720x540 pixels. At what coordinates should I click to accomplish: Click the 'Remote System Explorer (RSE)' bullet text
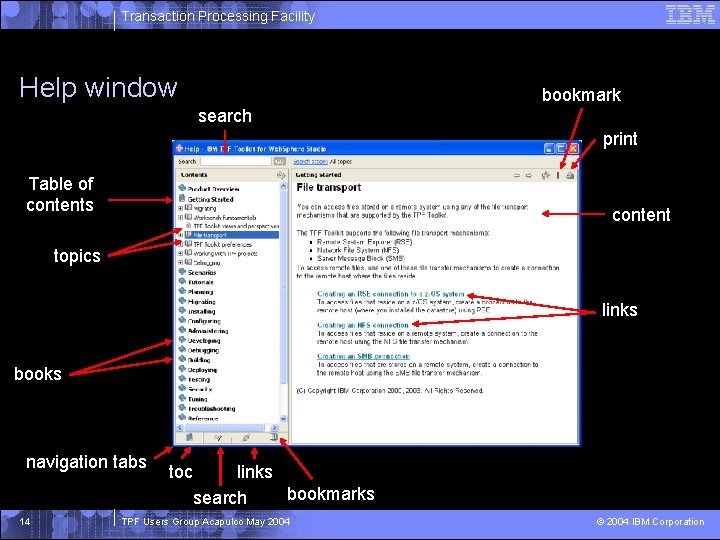[365, 242]
